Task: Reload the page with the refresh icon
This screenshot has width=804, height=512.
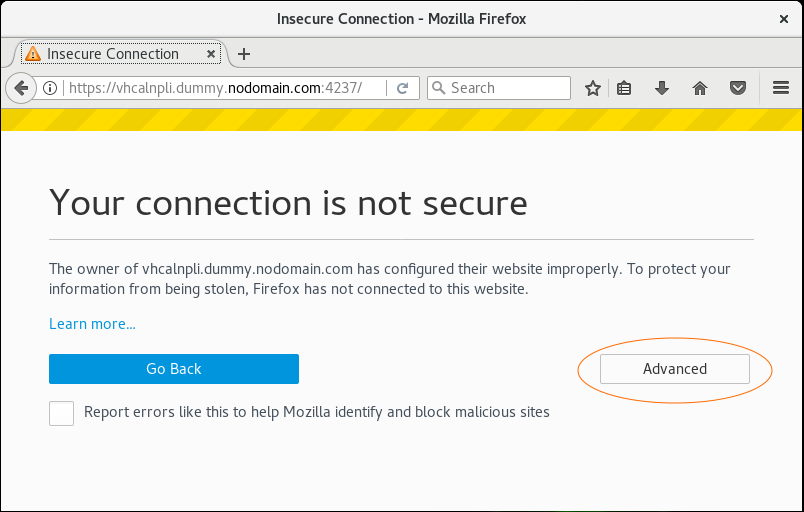Action: (403, 88)
